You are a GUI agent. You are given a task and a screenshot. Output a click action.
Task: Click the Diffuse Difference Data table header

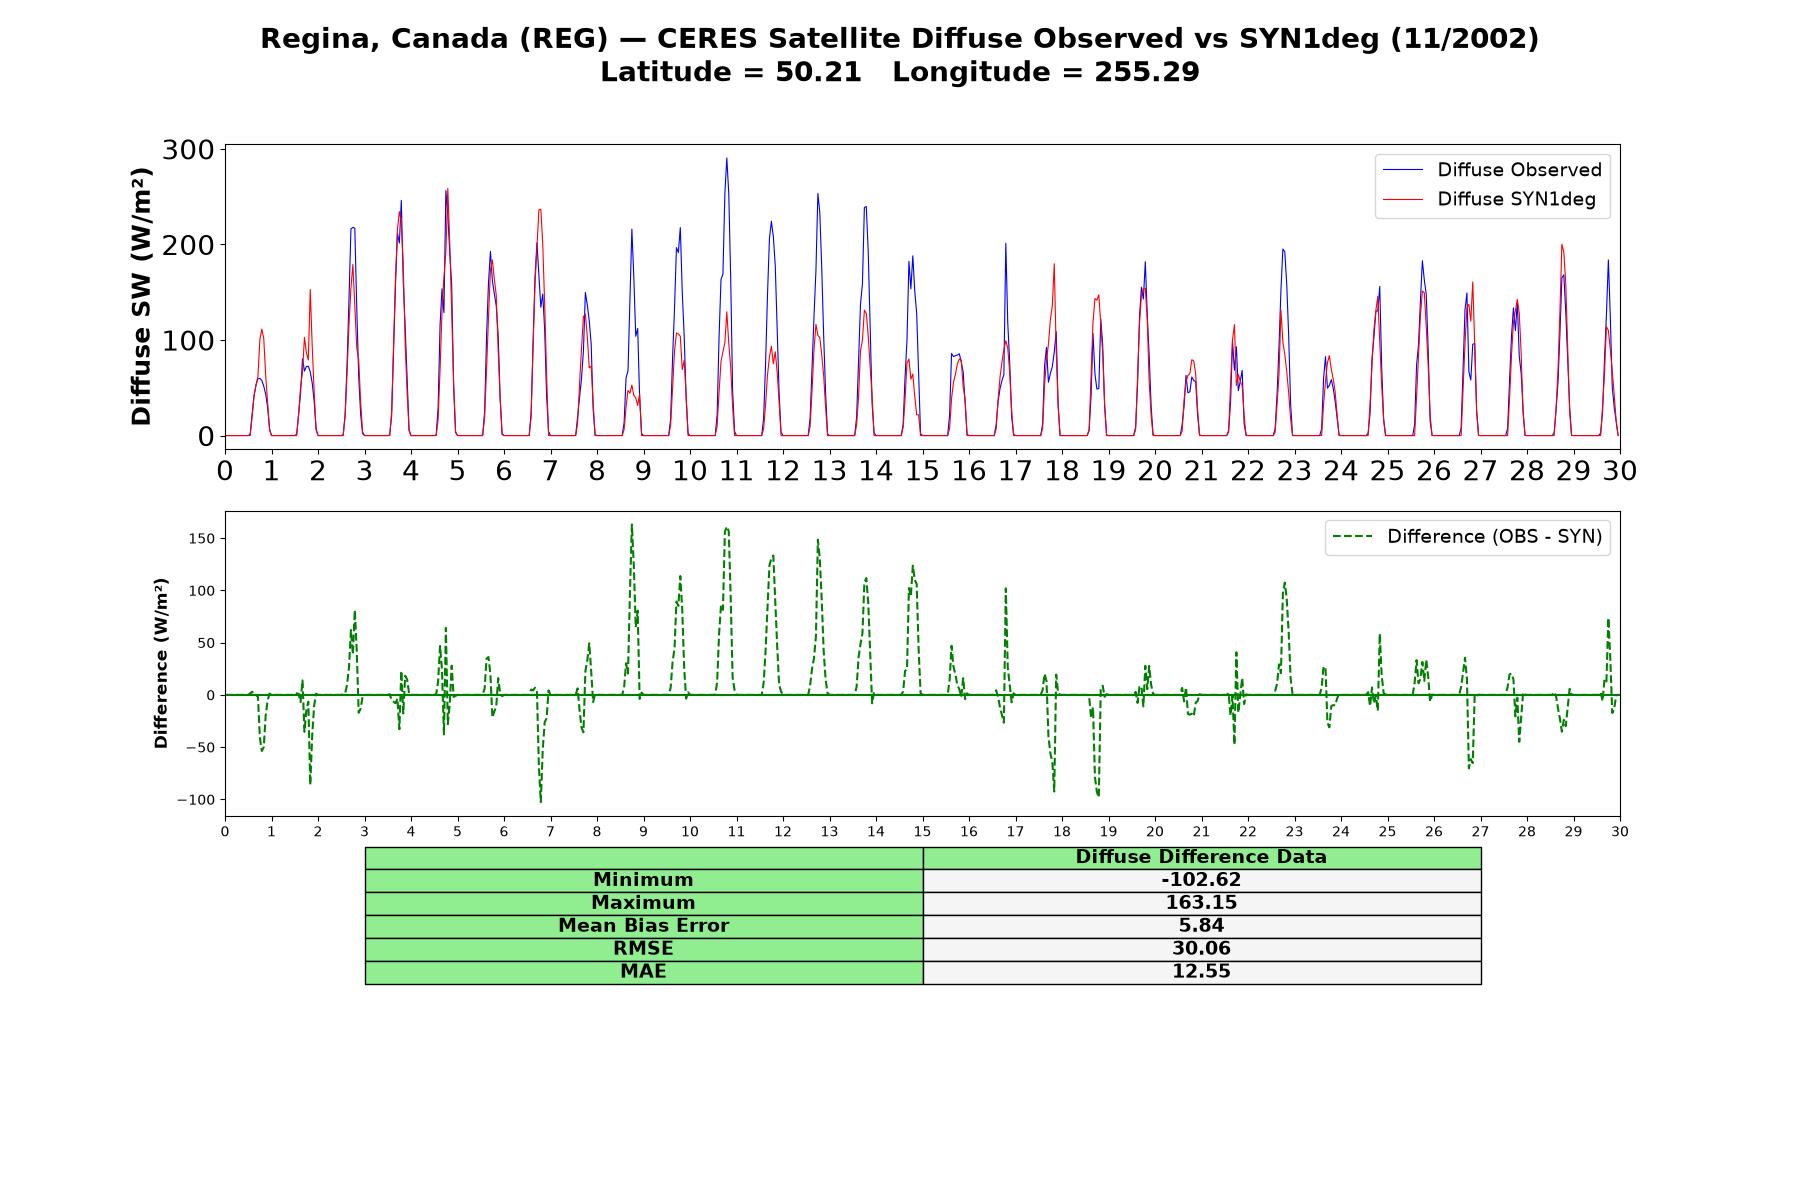[x=1201, y=857]
